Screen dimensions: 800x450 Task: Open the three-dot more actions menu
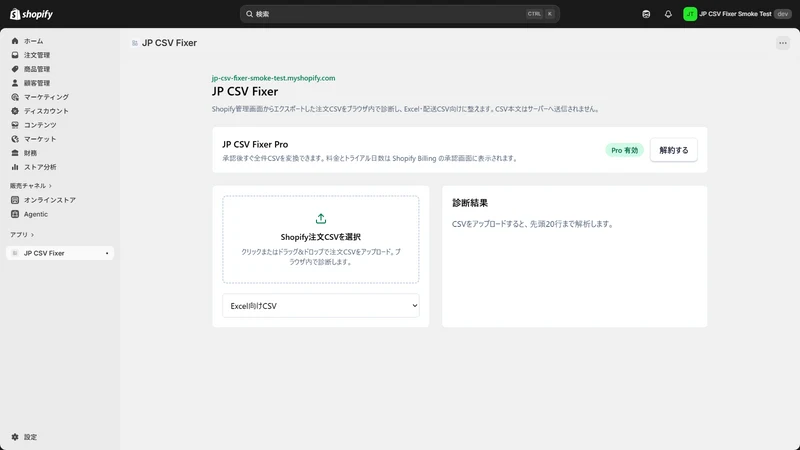click(x=783, y=43)
